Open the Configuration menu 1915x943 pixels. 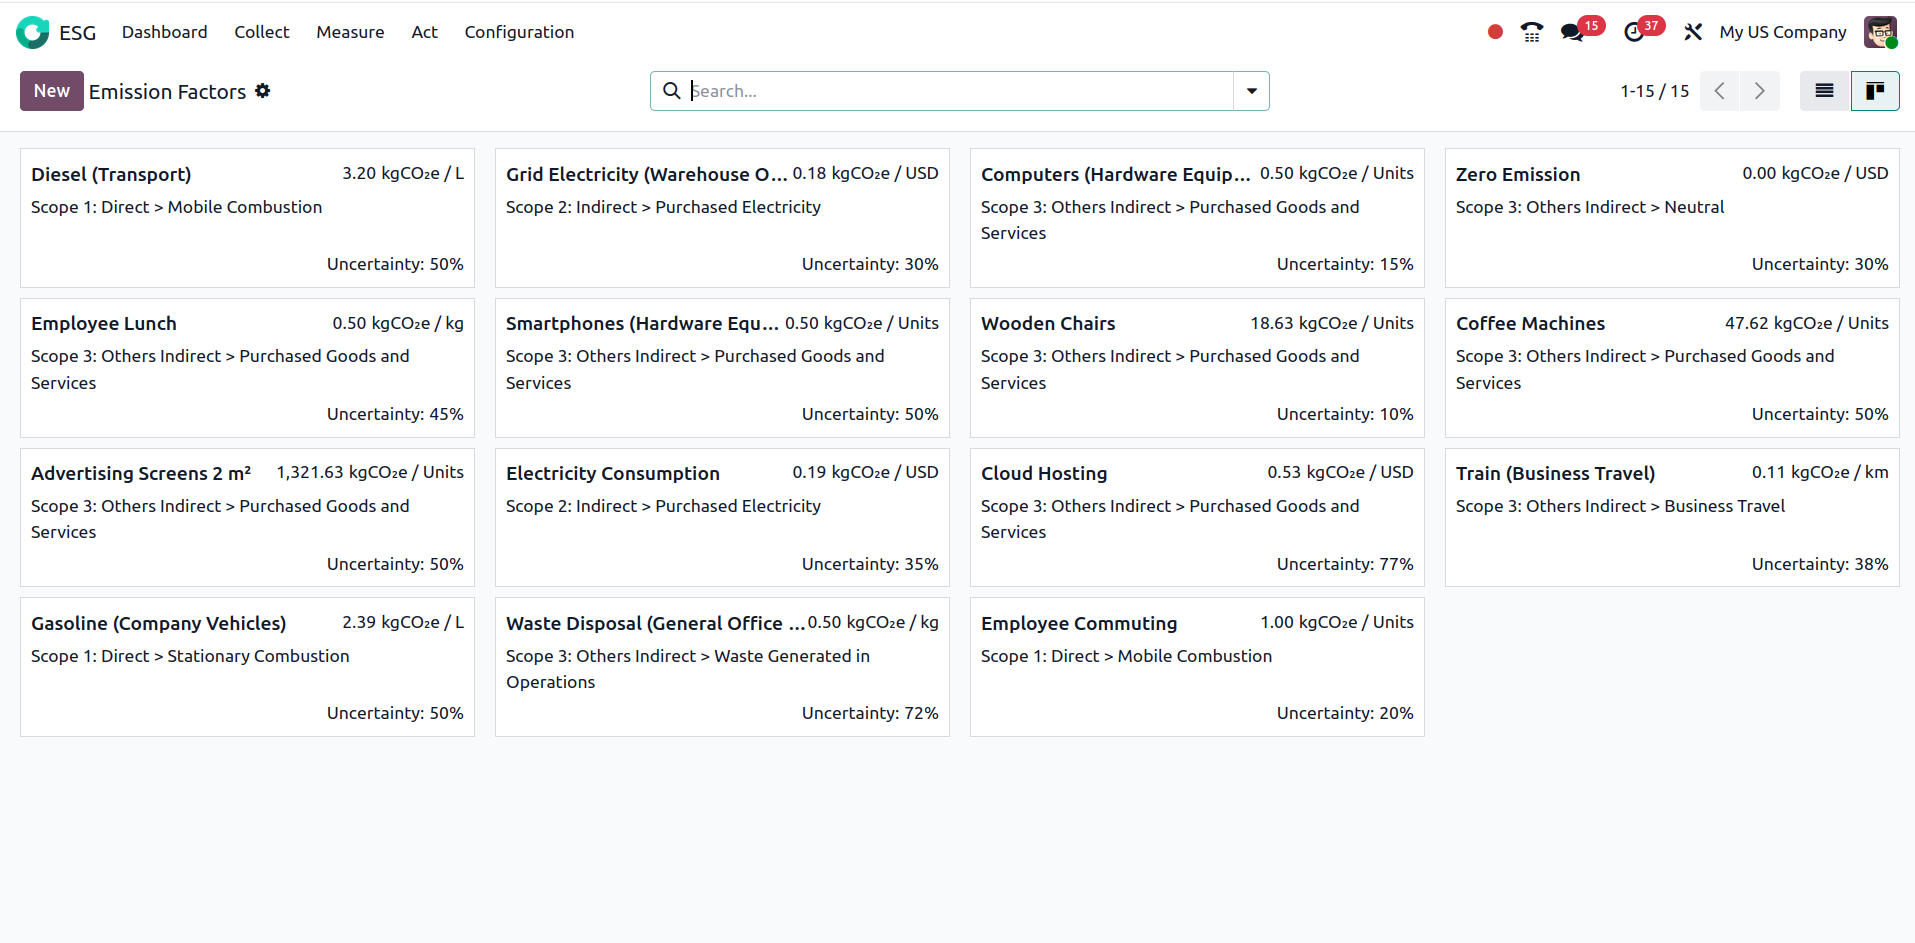[x=519, y=32]
